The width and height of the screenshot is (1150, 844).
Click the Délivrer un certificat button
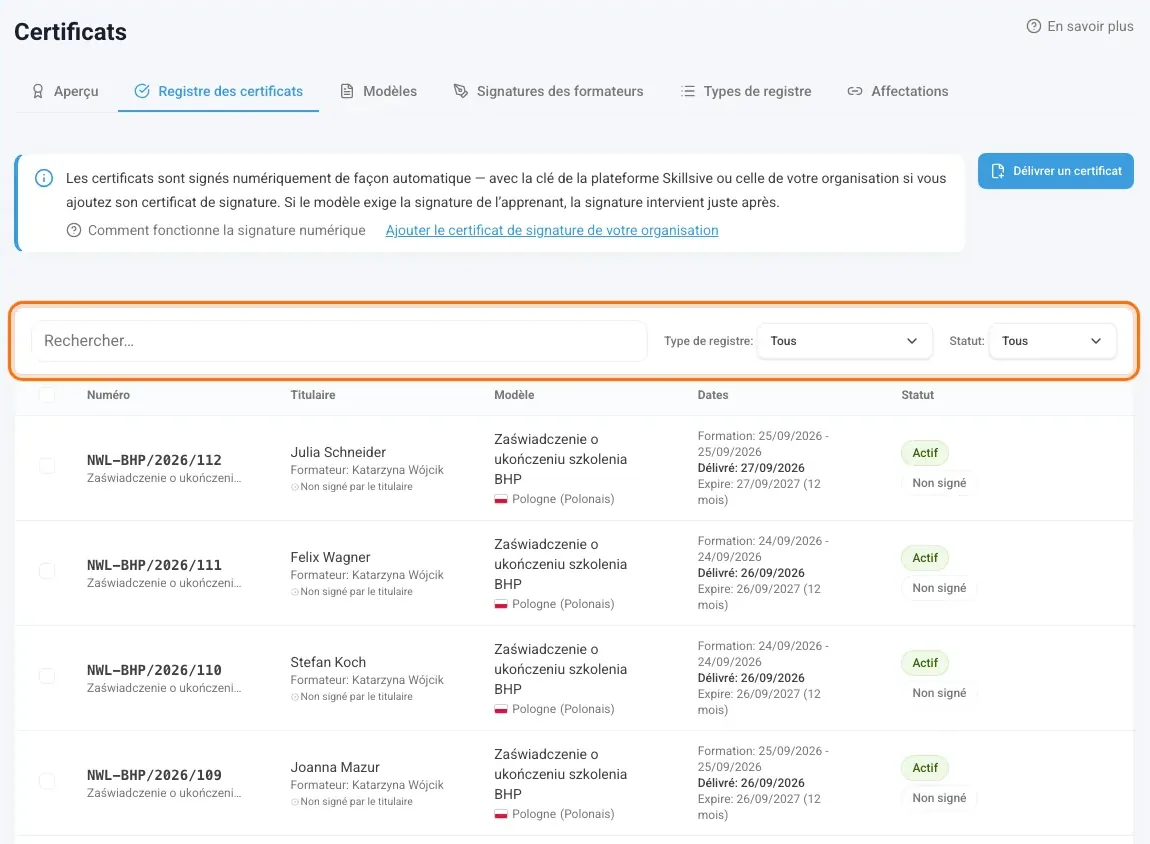[x=1055, y=171]
